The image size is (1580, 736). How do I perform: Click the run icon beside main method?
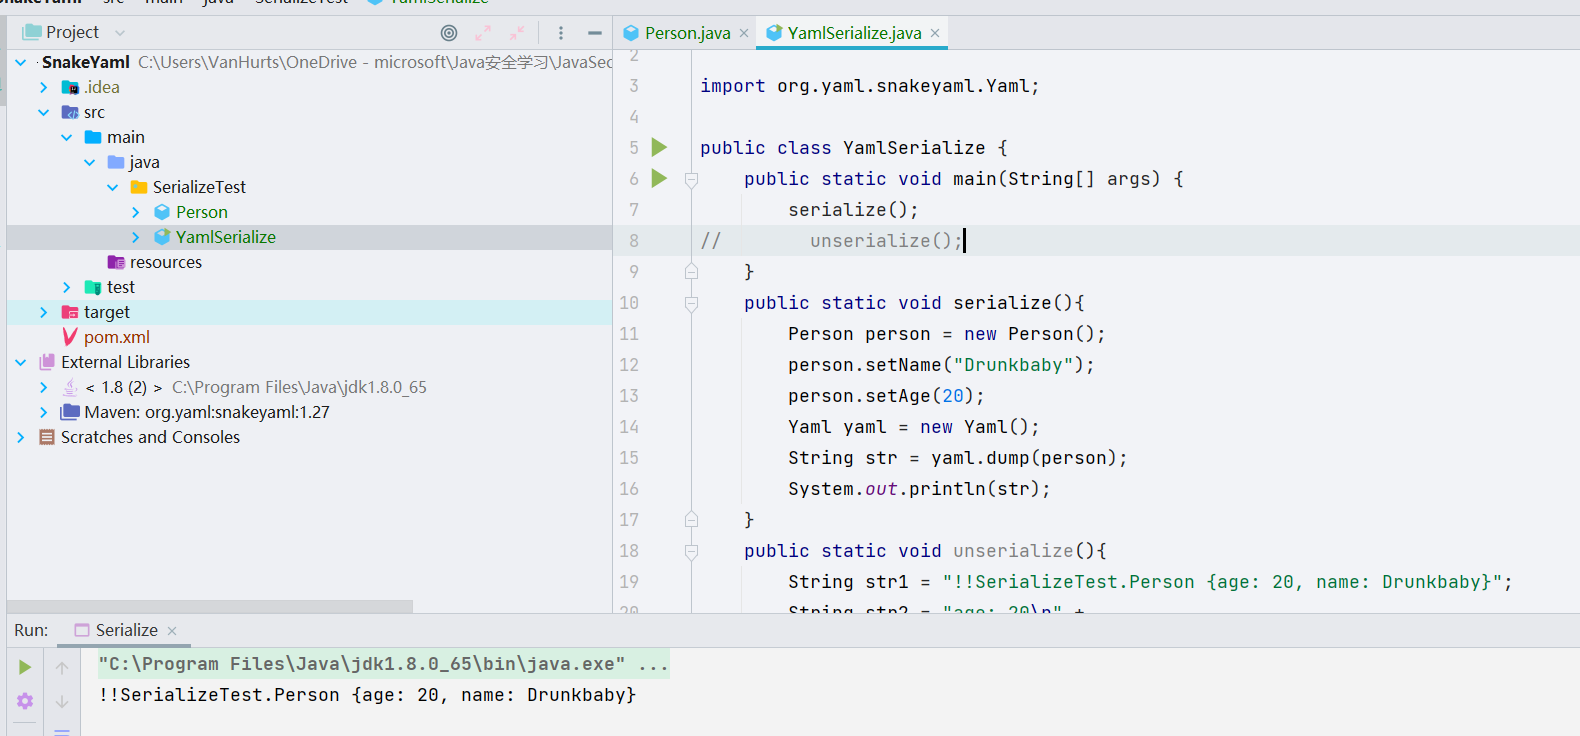(x=659, y=179)
